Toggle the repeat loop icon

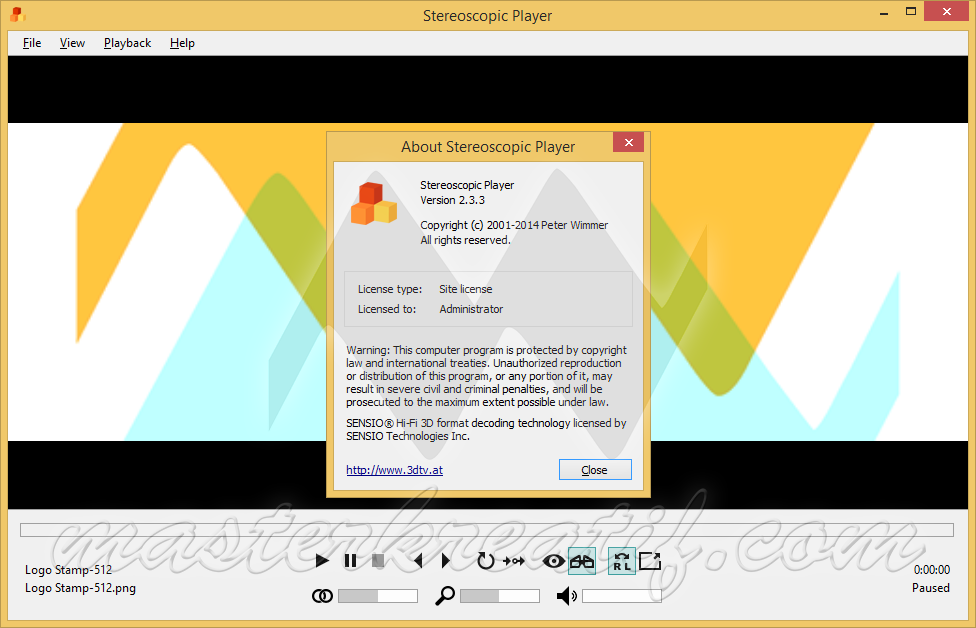[486, 561]
